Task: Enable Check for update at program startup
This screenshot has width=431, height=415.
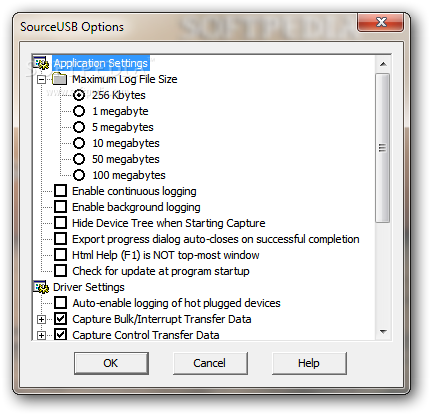Action: [x=60, y=271]
